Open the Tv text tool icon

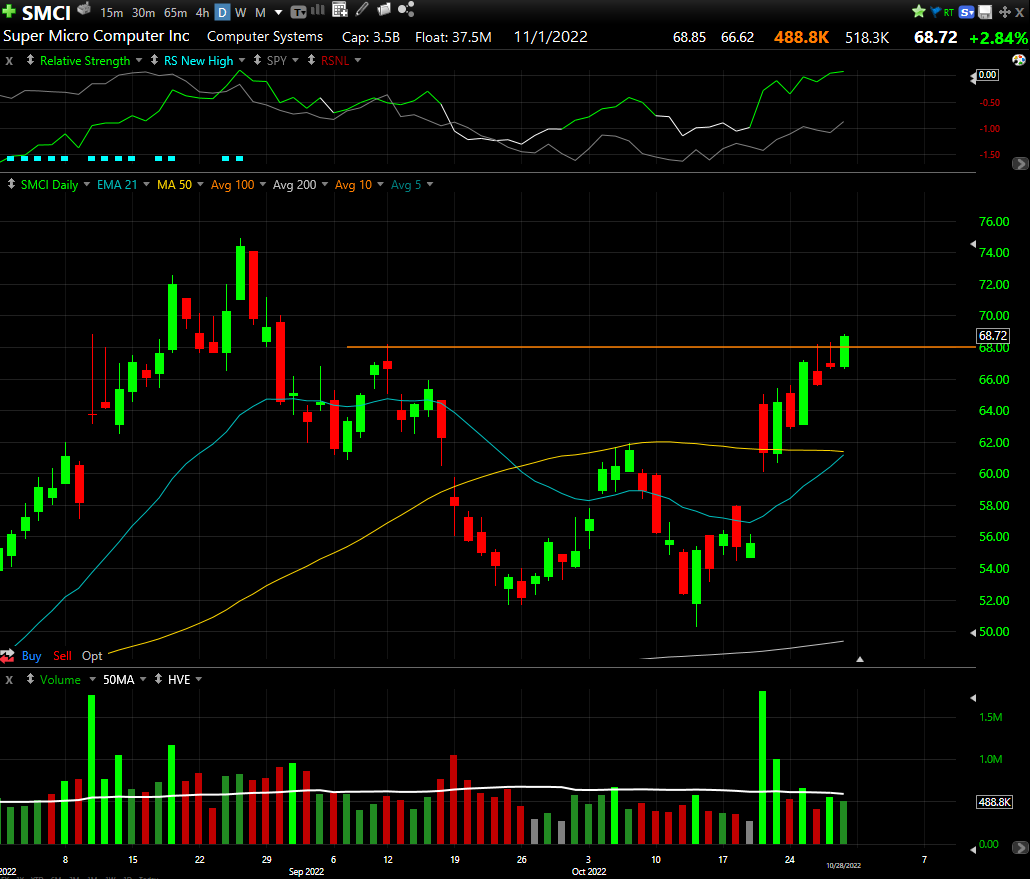pos(298,12)
